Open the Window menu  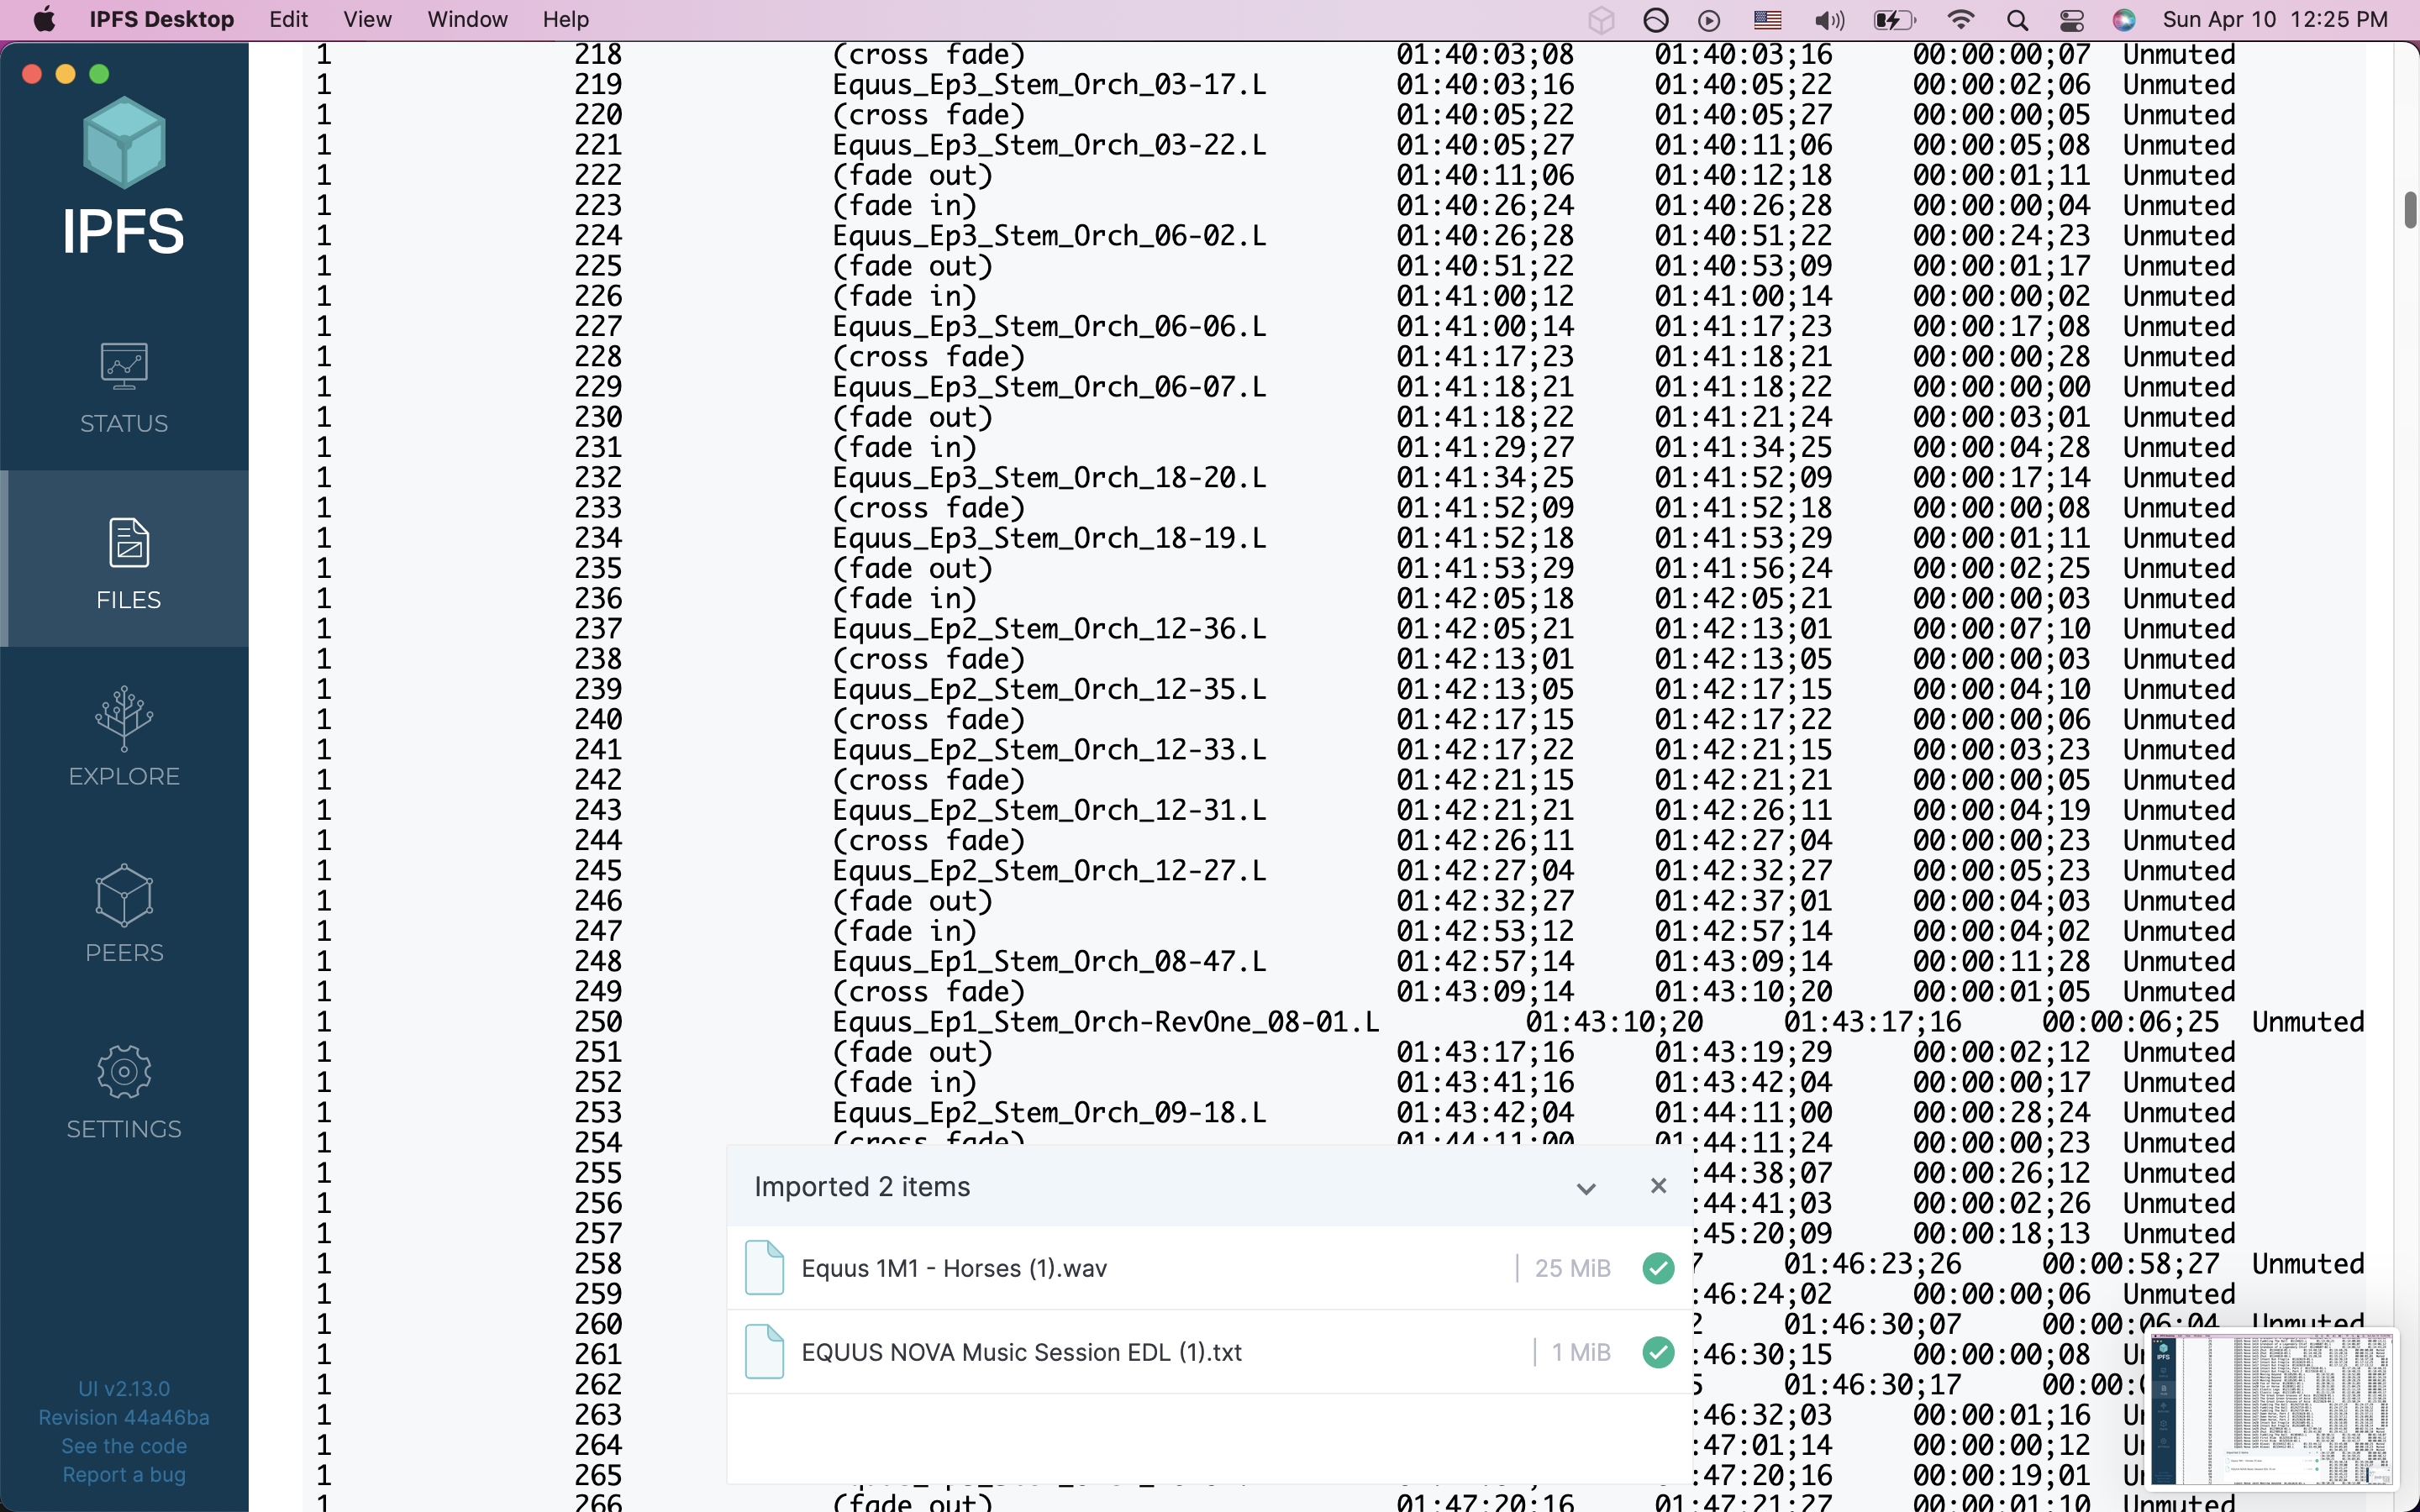(x=467, y=20)
